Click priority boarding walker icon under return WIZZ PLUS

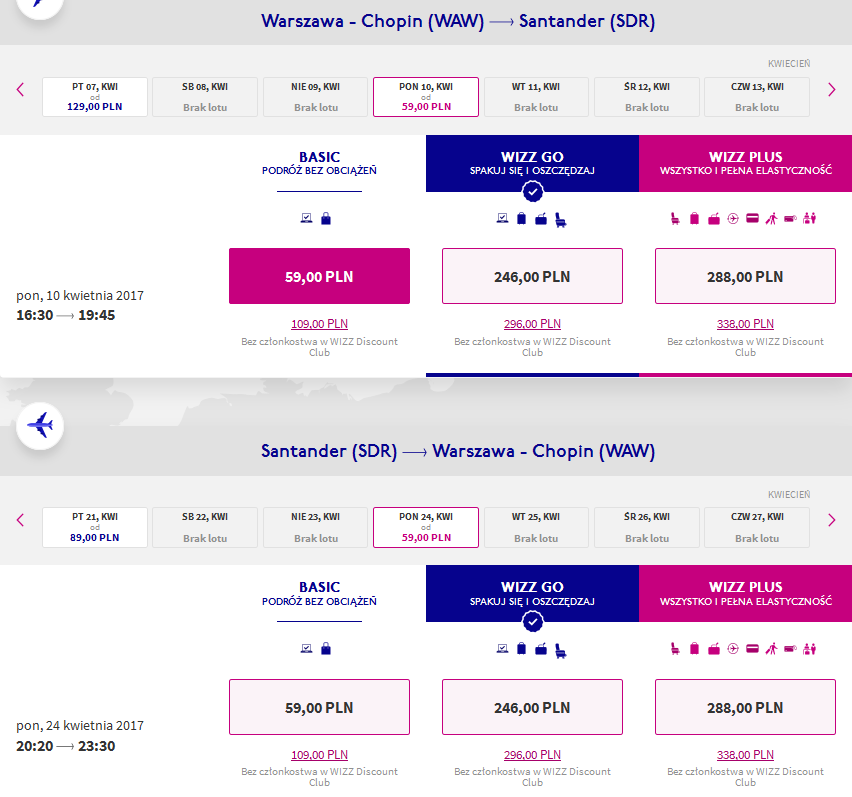[x=772, y=649]
